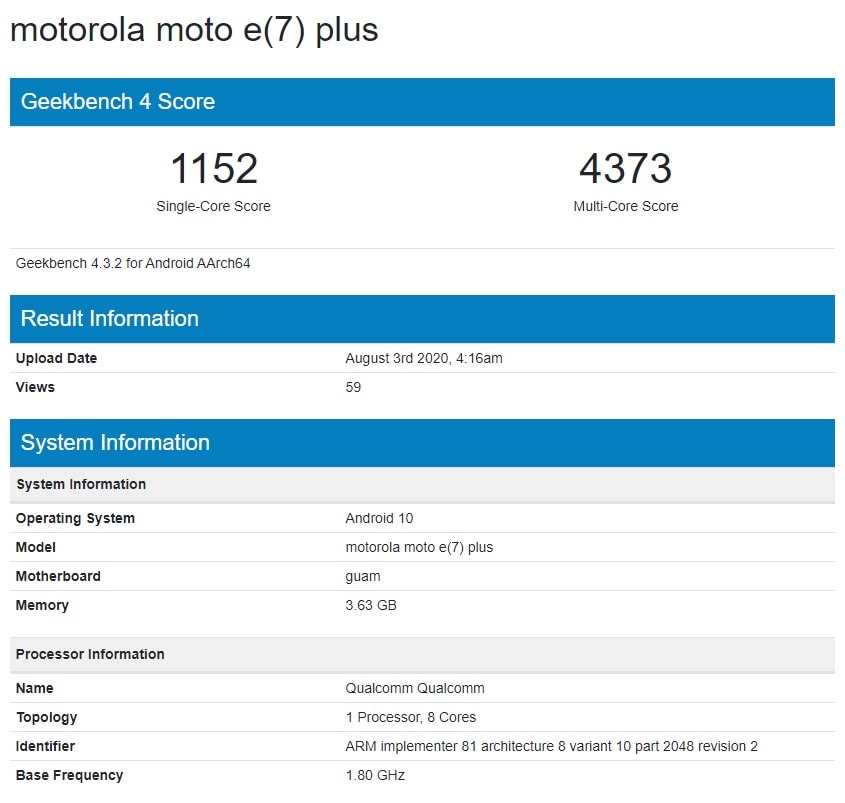
Task: Select the upload date August 3rd 2020, 4:16am
Action: click(x=424, y=358)
